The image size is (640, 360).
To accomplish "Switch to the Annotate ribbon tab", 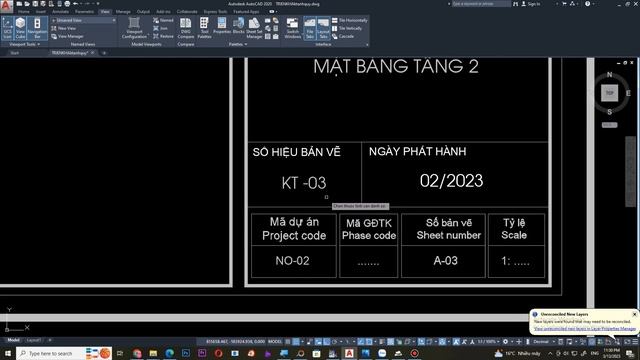I will click(60, 11).
